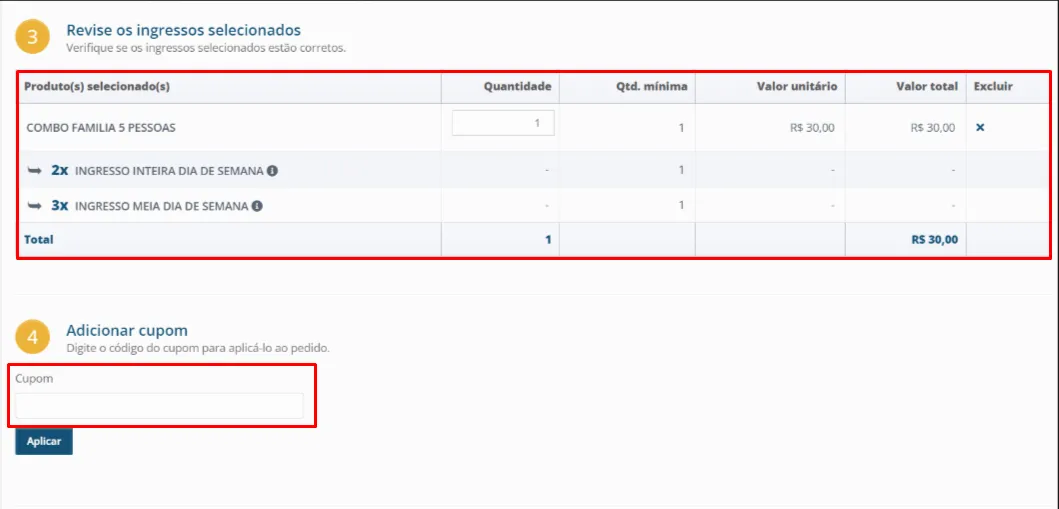Click the Produto(s) selecionado(s) column header

coord(97,86)
